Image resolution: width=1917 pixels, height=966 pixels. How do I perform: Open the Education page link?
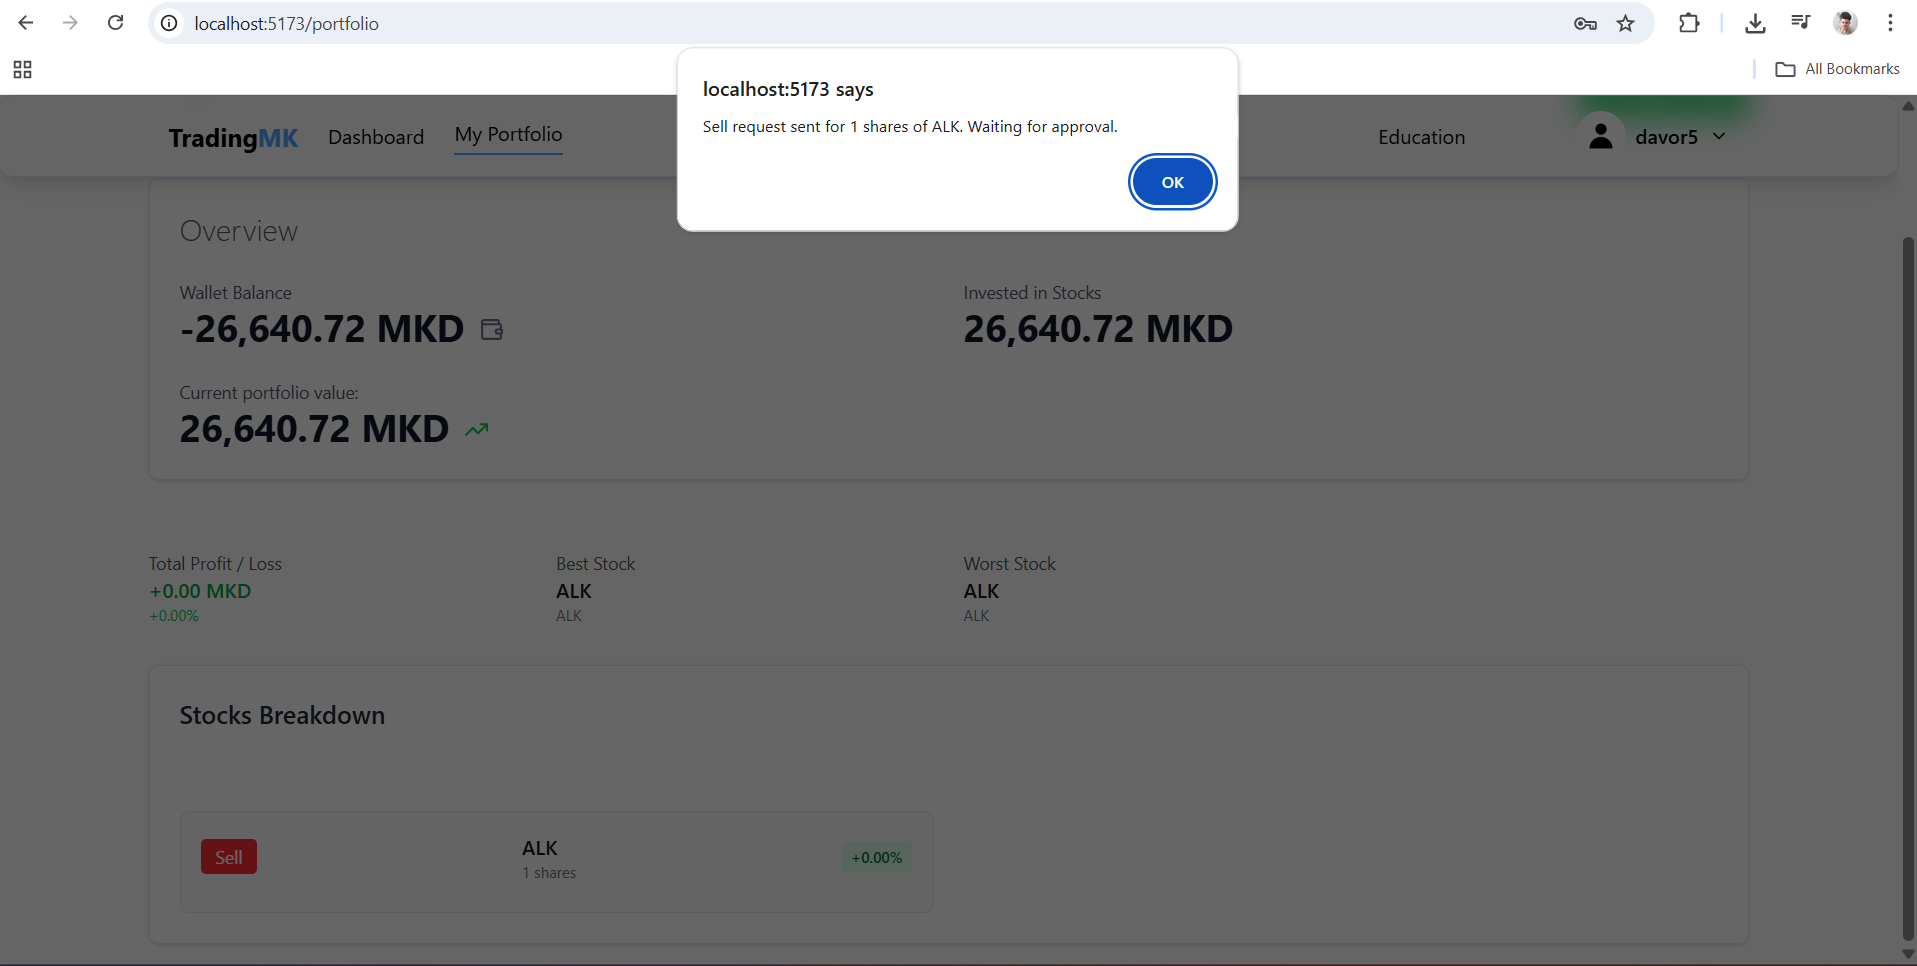click(x=1421, y=137)
